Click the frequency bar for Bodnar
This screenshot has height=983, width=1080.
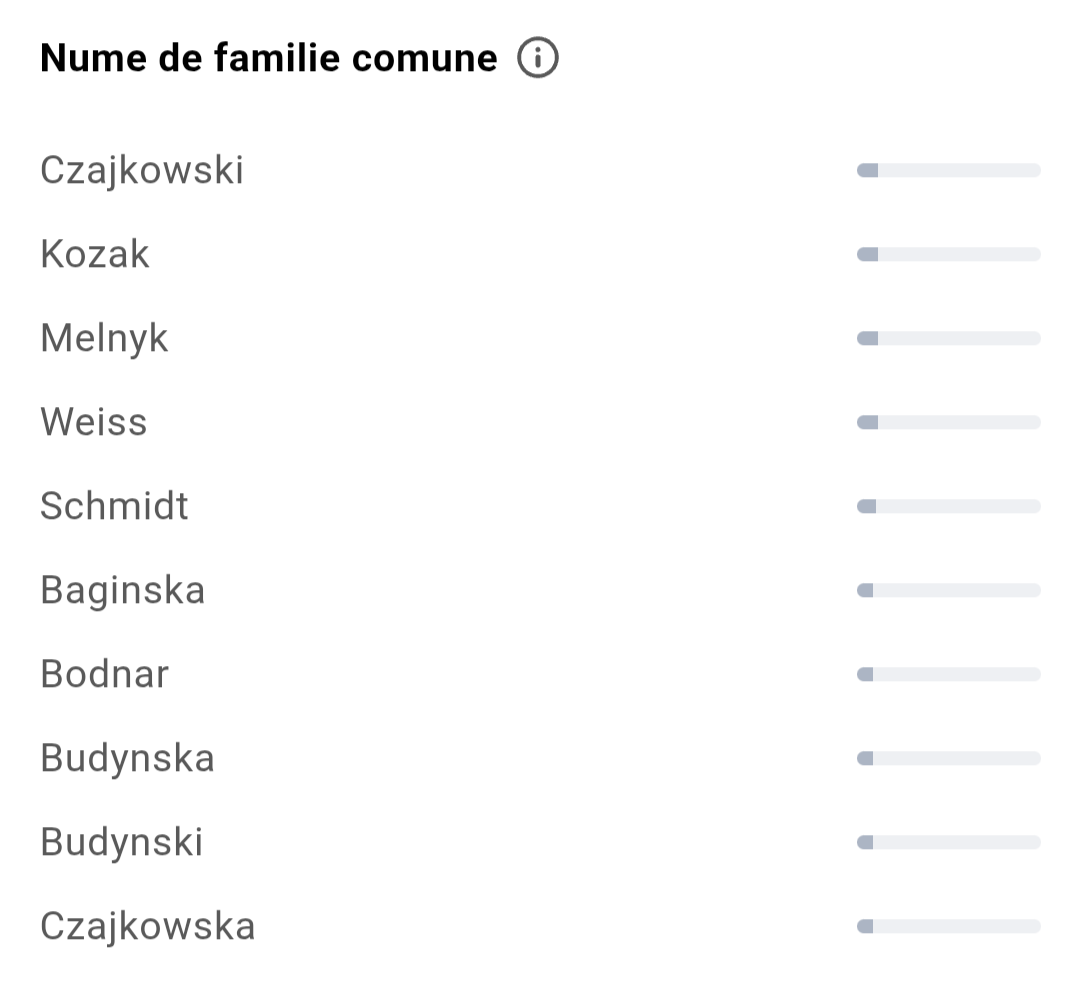pos(948,674)
